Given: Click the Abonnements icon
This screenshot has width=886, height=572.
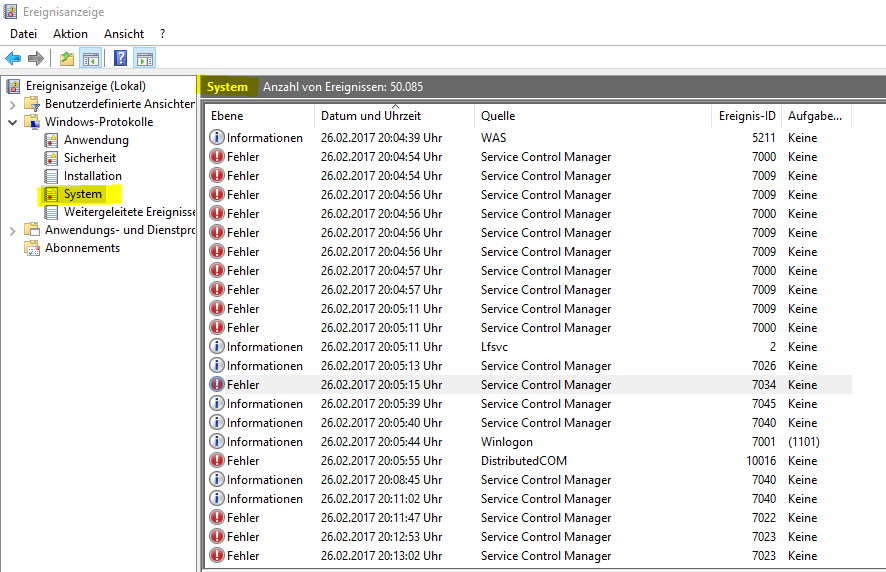Looking at the screenshot, I should click(32, 248).
